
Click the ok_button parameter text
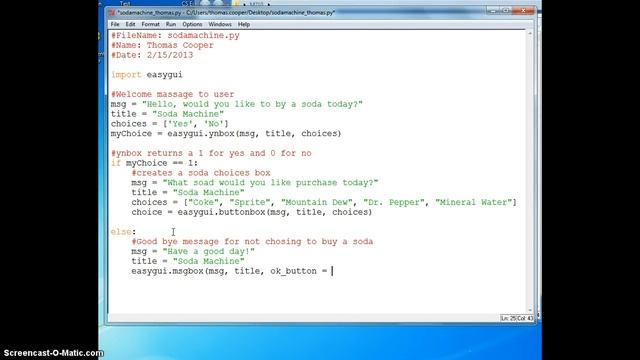tap(293, 271)
